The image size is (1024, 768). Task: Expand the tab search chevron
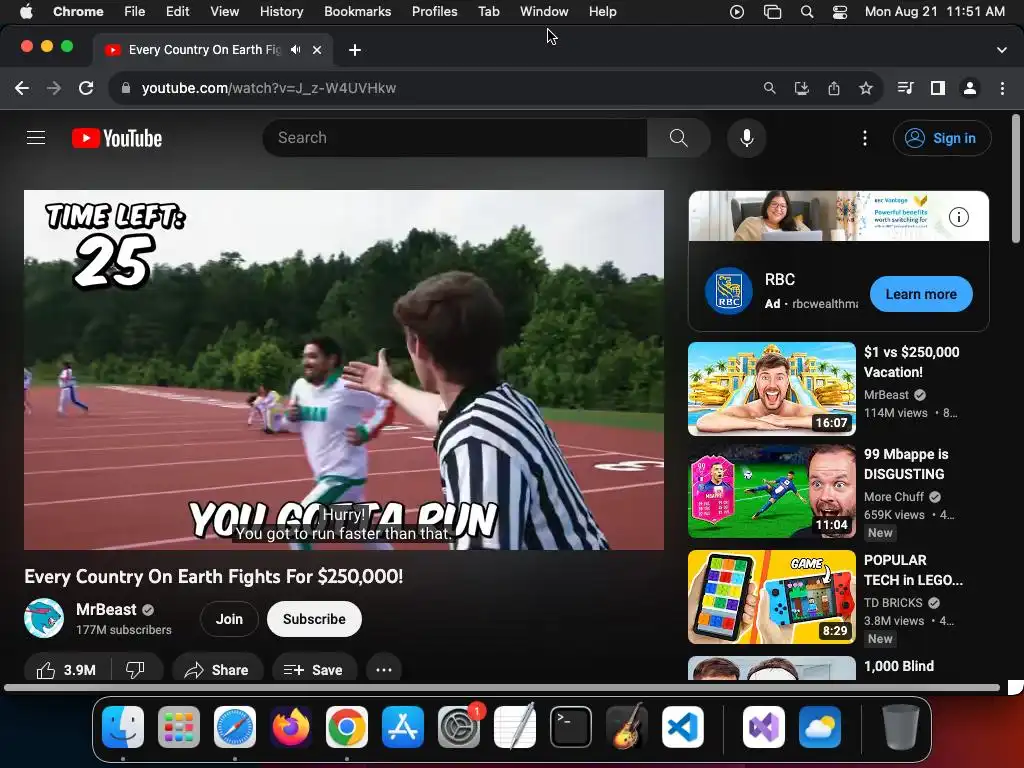[1001, 50]
